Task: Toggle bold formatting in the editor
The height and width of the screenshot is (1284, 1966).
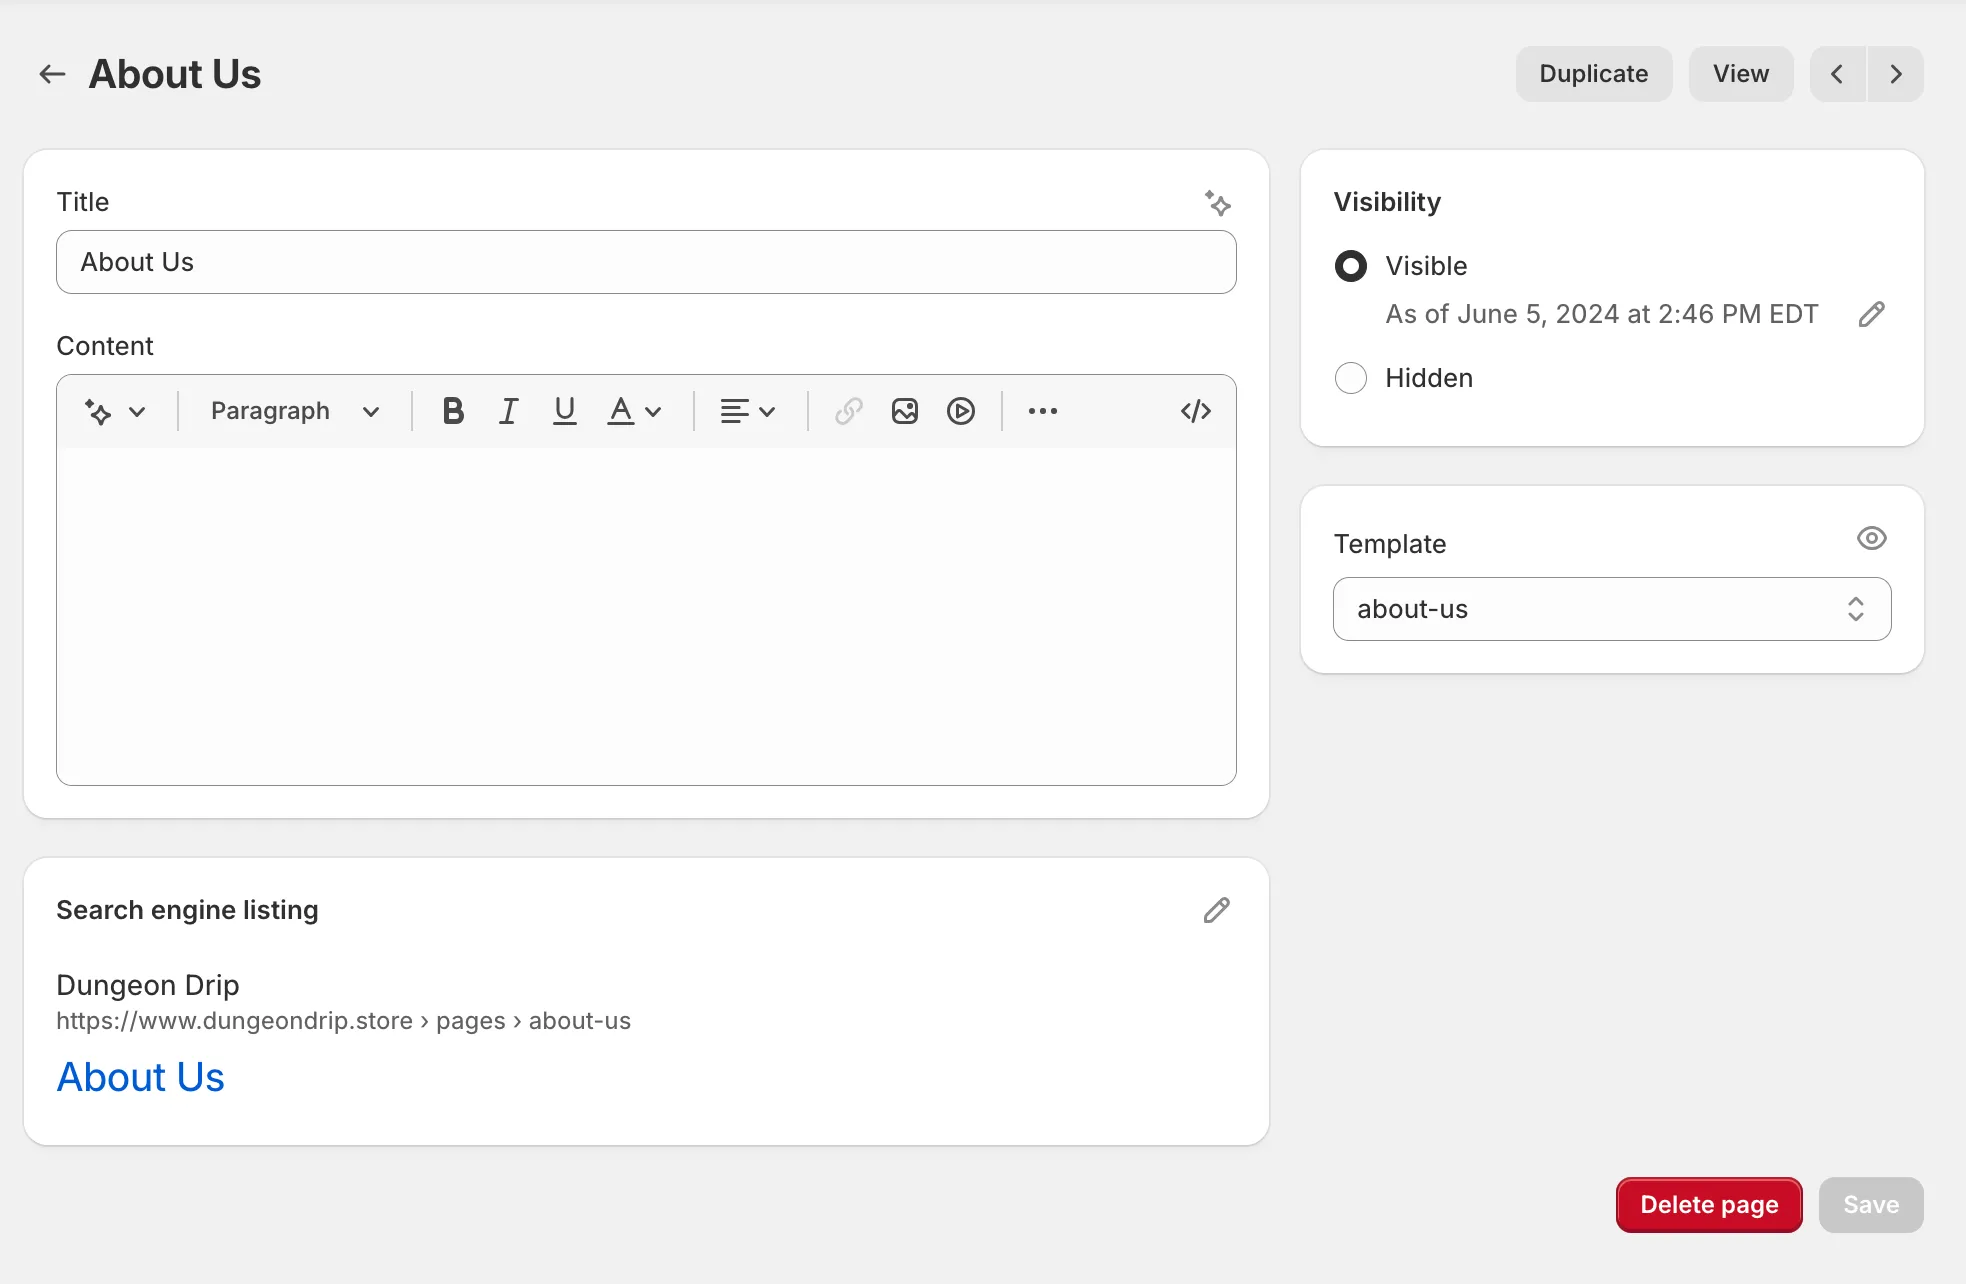Action: [x=453, y=410]
